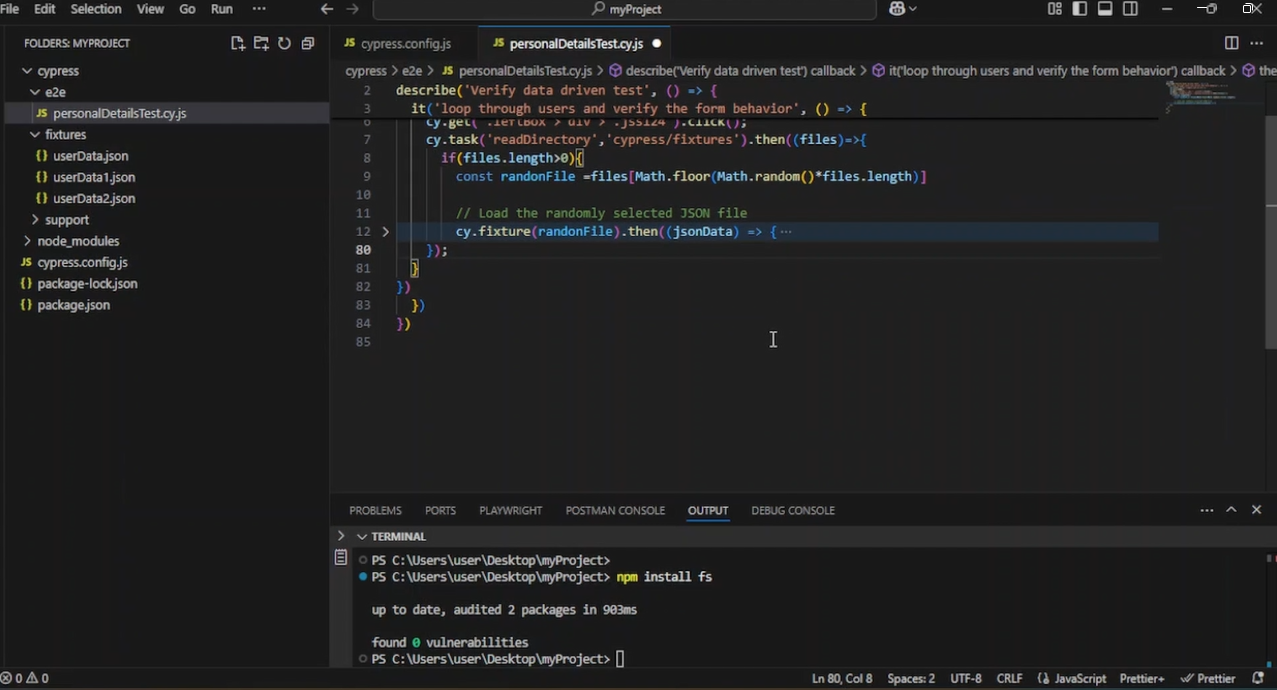Viewport: 1277px width, 690px height.
Task: Click the New File icon in Explorer
Action: pyautogui.click(x=238, y=43)
